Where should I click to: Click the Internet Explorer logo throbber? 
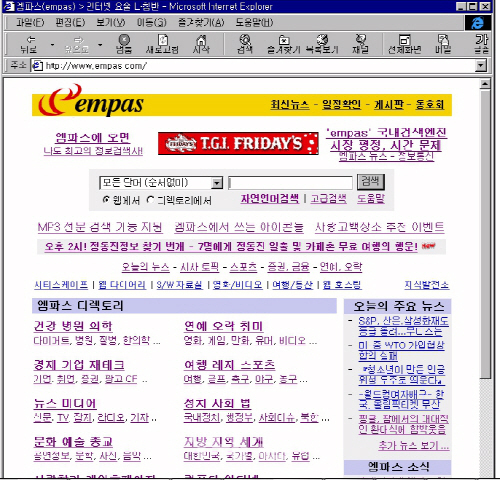tap(478, 23)
